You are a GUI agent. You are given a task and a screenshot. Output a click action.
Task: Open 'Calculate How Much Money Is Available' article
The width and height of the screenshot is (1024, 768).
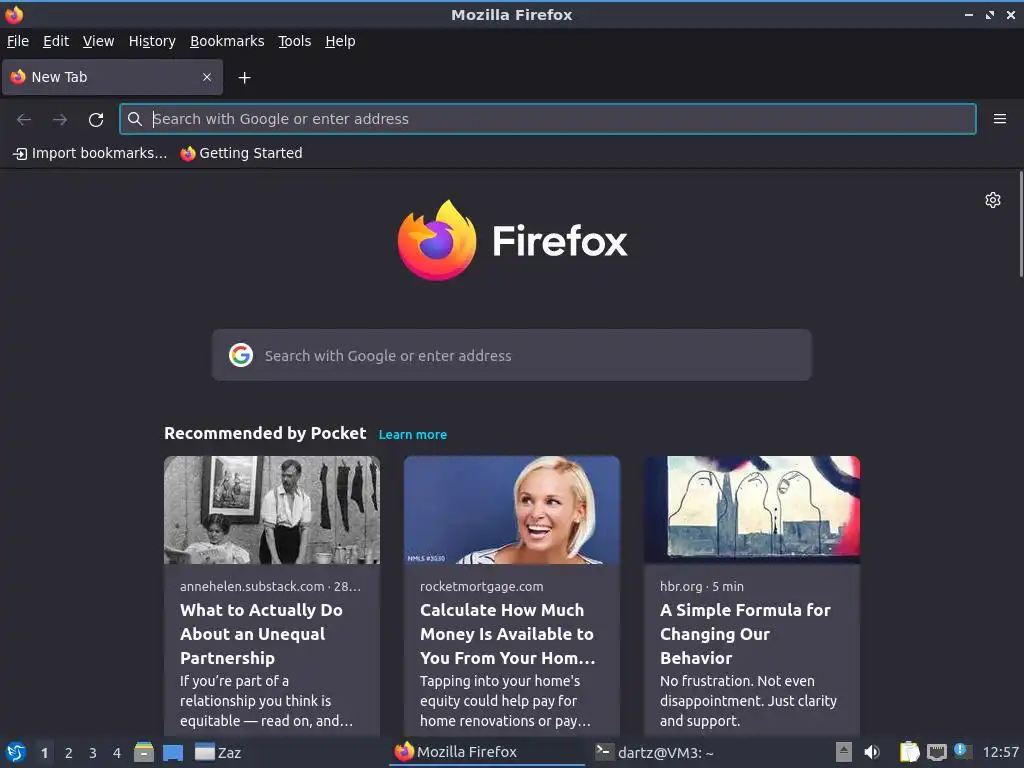pos(507,634)
